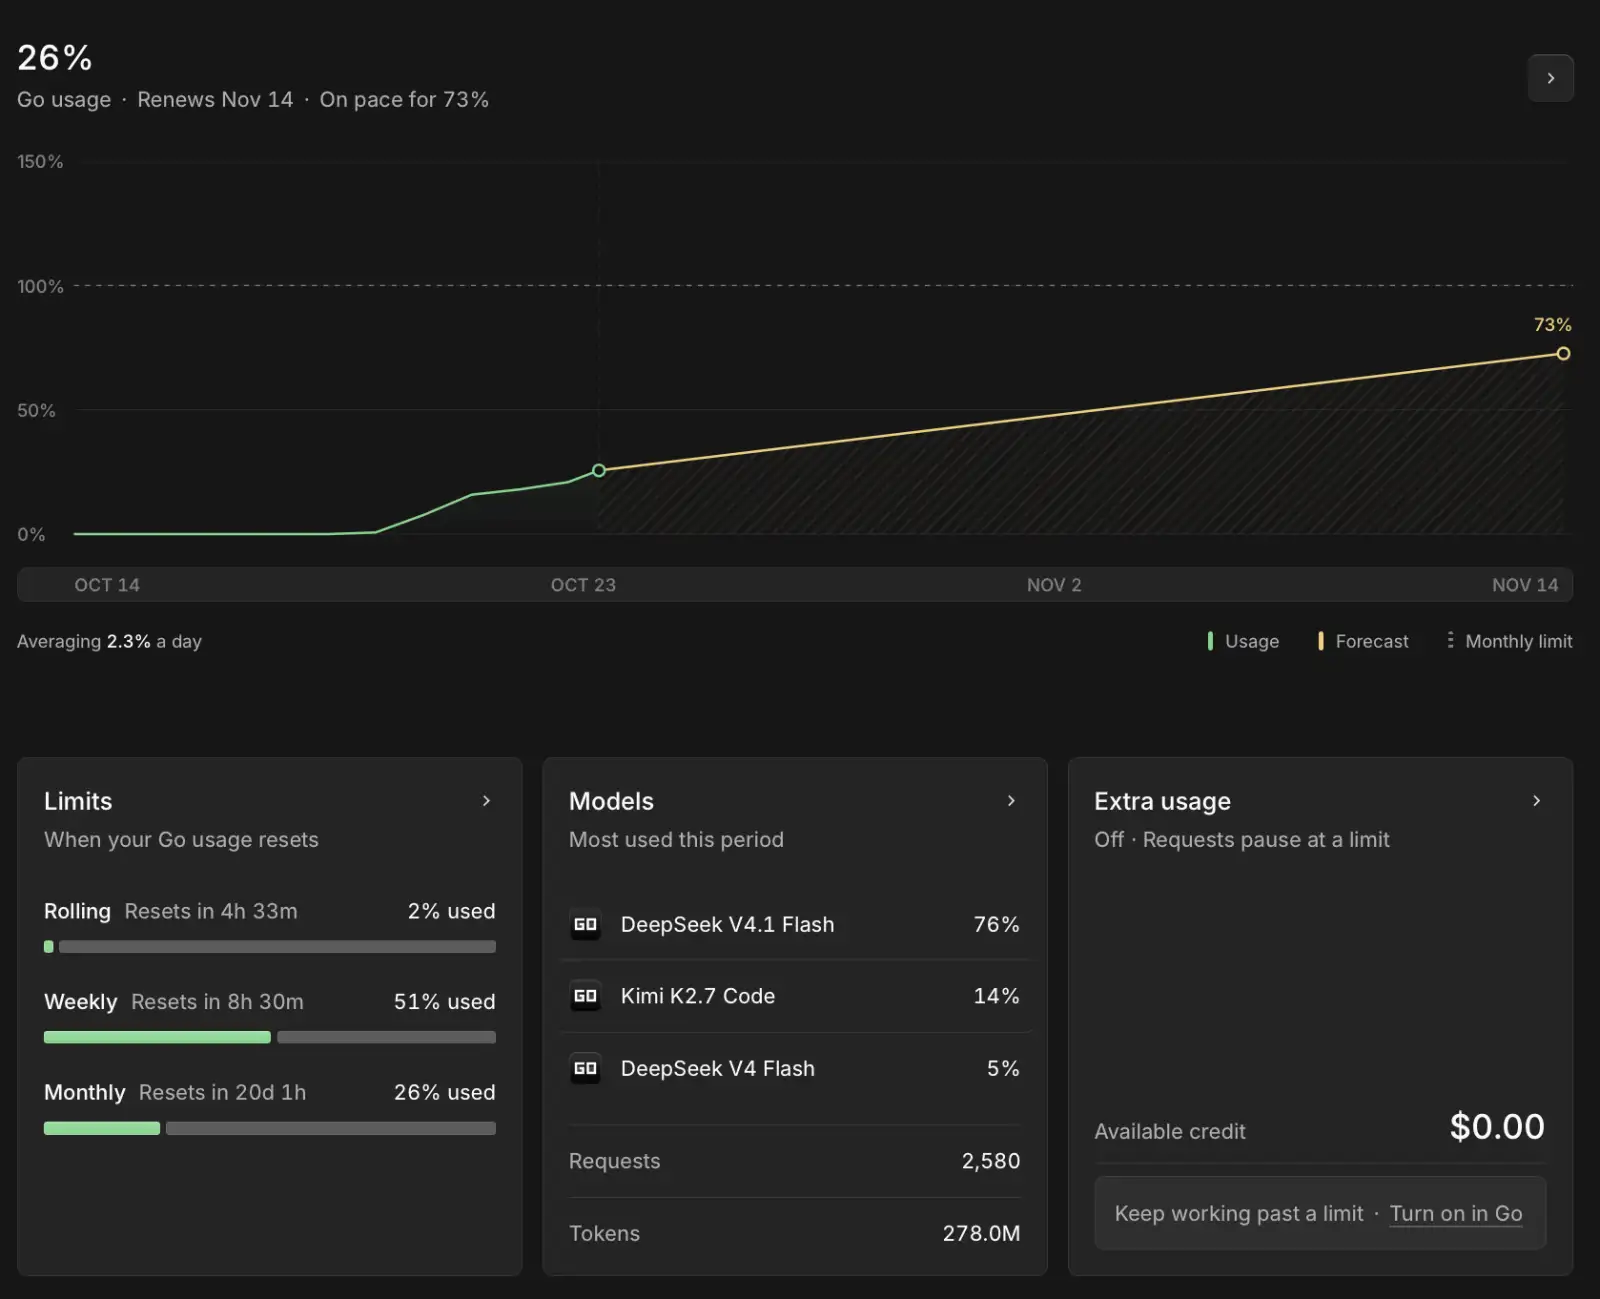
Task: Expand the Extra usage card chevron
Action: click(1536, 801)
